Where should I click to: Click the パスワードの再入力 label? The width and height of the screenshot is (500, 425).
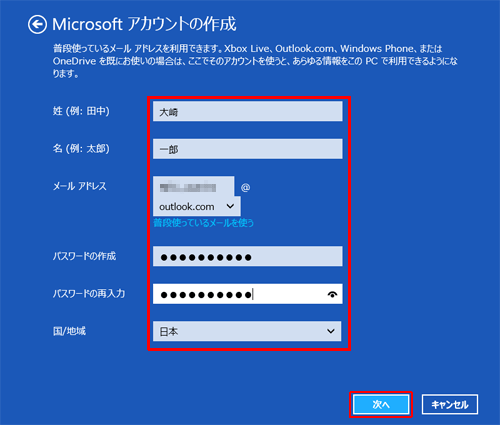tap(89, 294)
